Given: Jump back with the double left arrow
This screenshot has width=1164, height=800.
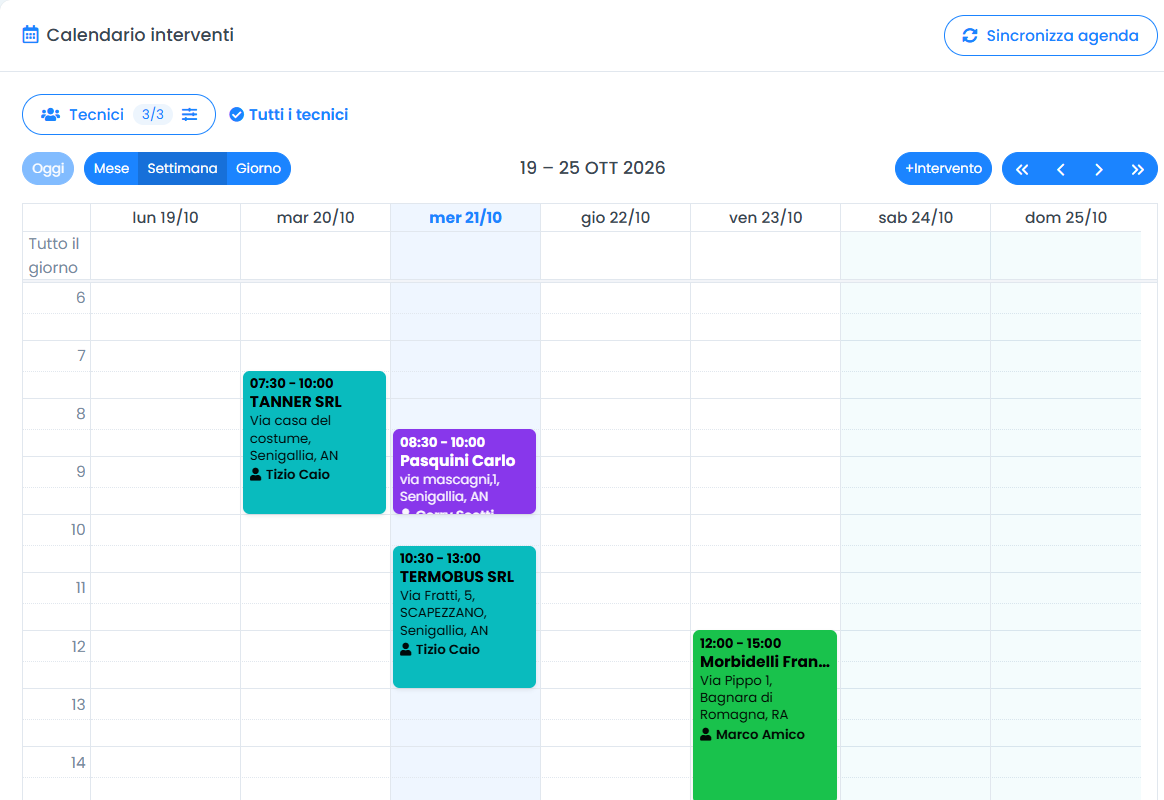Looking at the screenshot, I should point(1022,169).
